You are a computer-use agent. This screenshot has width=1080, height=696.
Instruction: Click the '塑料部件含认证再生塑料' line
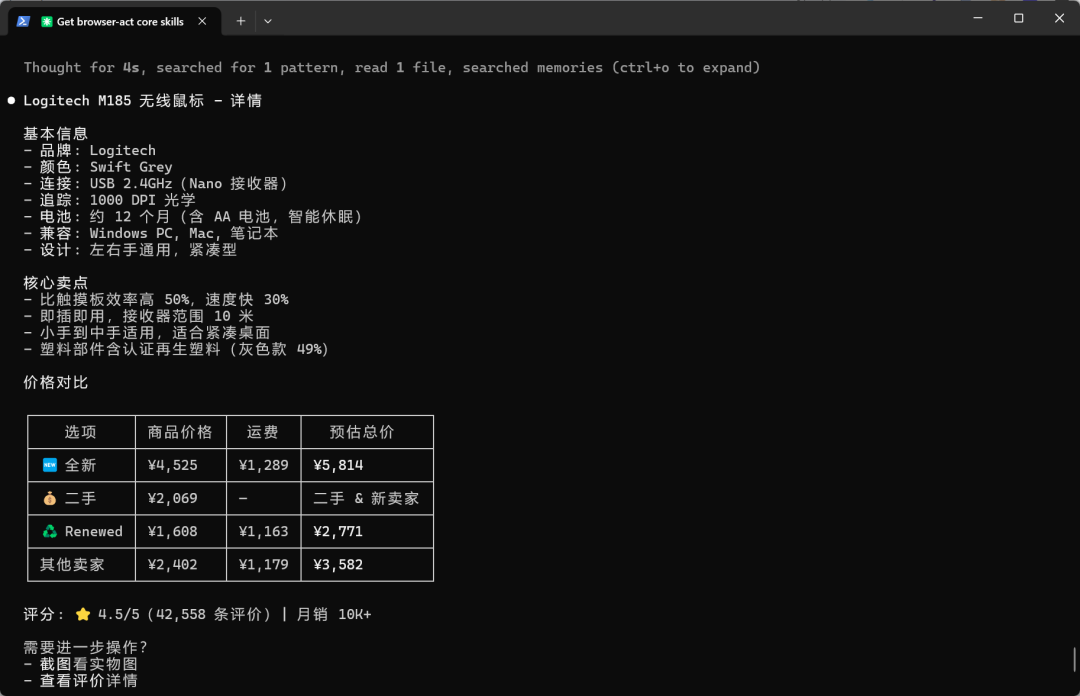point(176,349)
